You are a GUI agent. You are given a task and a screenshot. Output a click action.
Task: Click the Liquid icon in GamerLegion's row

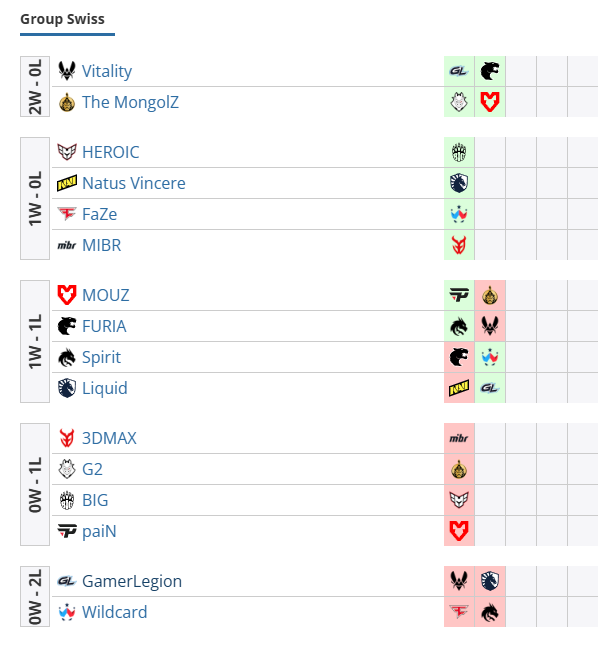click(490, 581)
